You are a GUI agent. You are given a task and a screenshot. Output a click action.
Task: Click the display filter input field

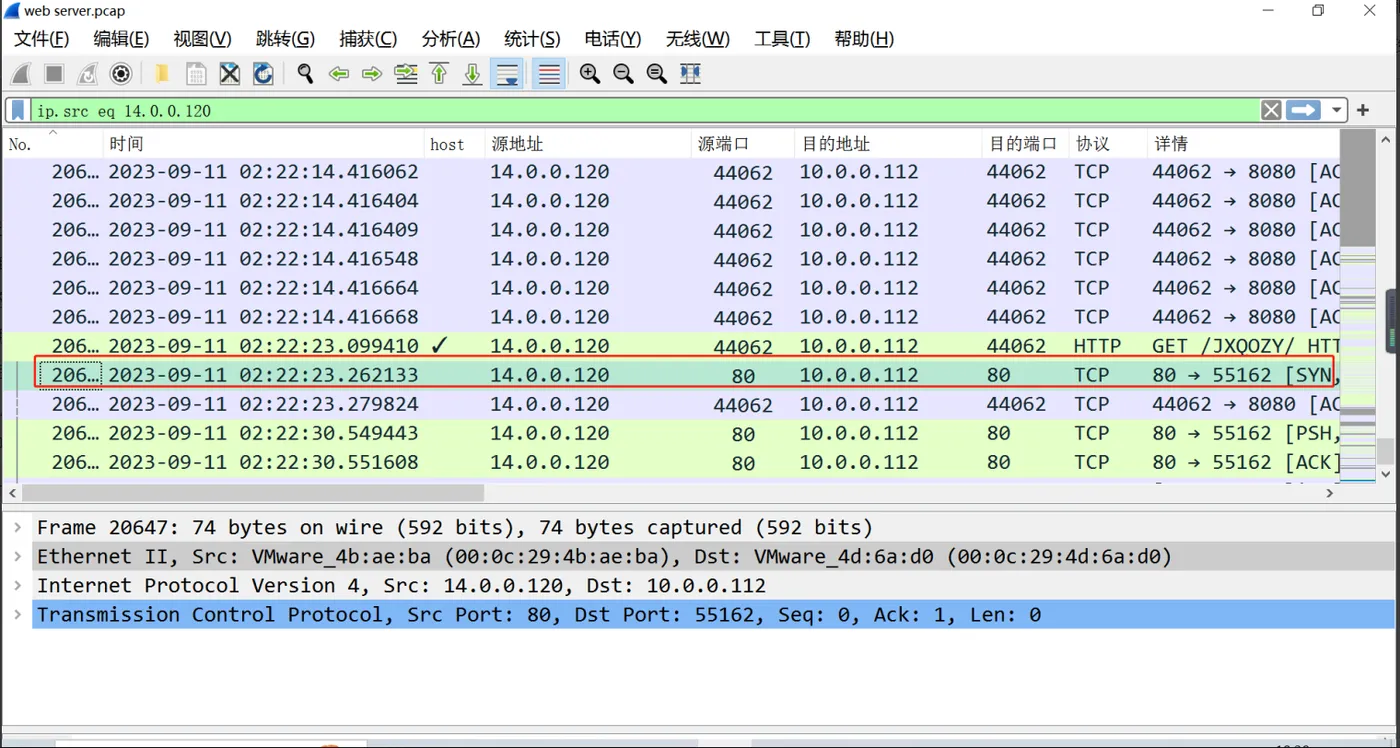coord(645,110)
